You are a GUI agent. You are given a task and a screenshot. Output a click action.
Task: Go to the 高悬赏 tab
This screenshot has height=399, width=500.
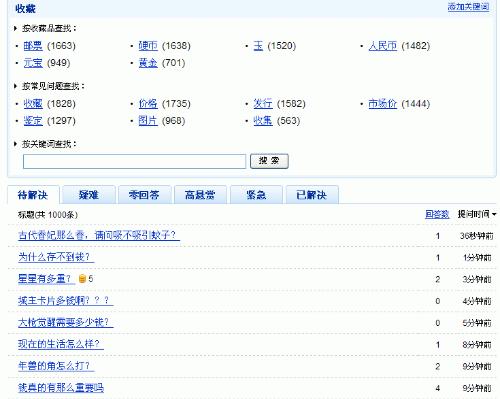point(200,195)
